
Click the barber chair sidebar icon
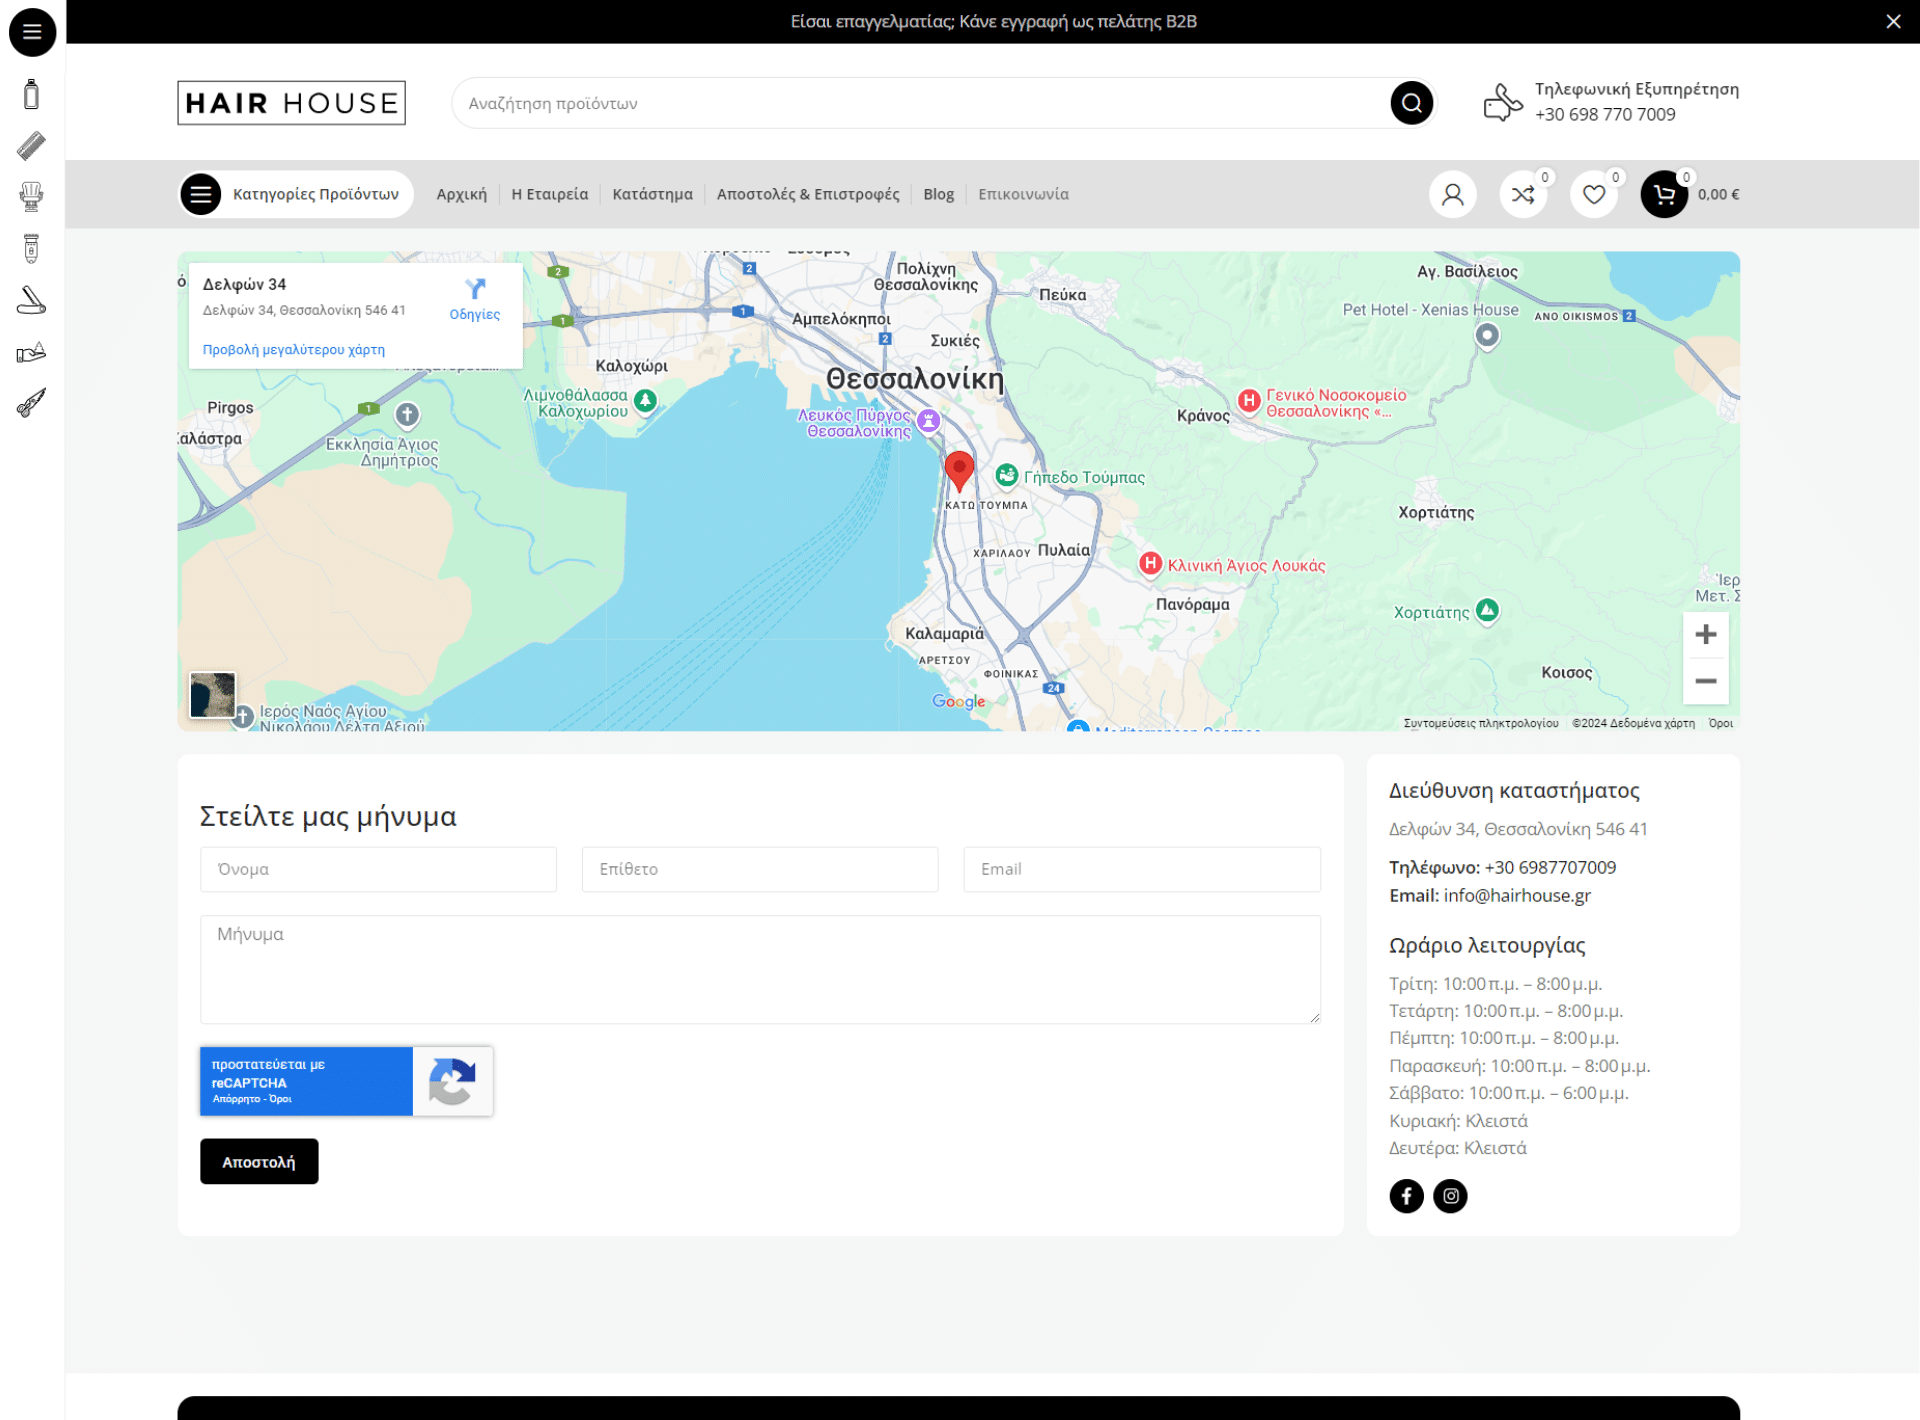31,197
